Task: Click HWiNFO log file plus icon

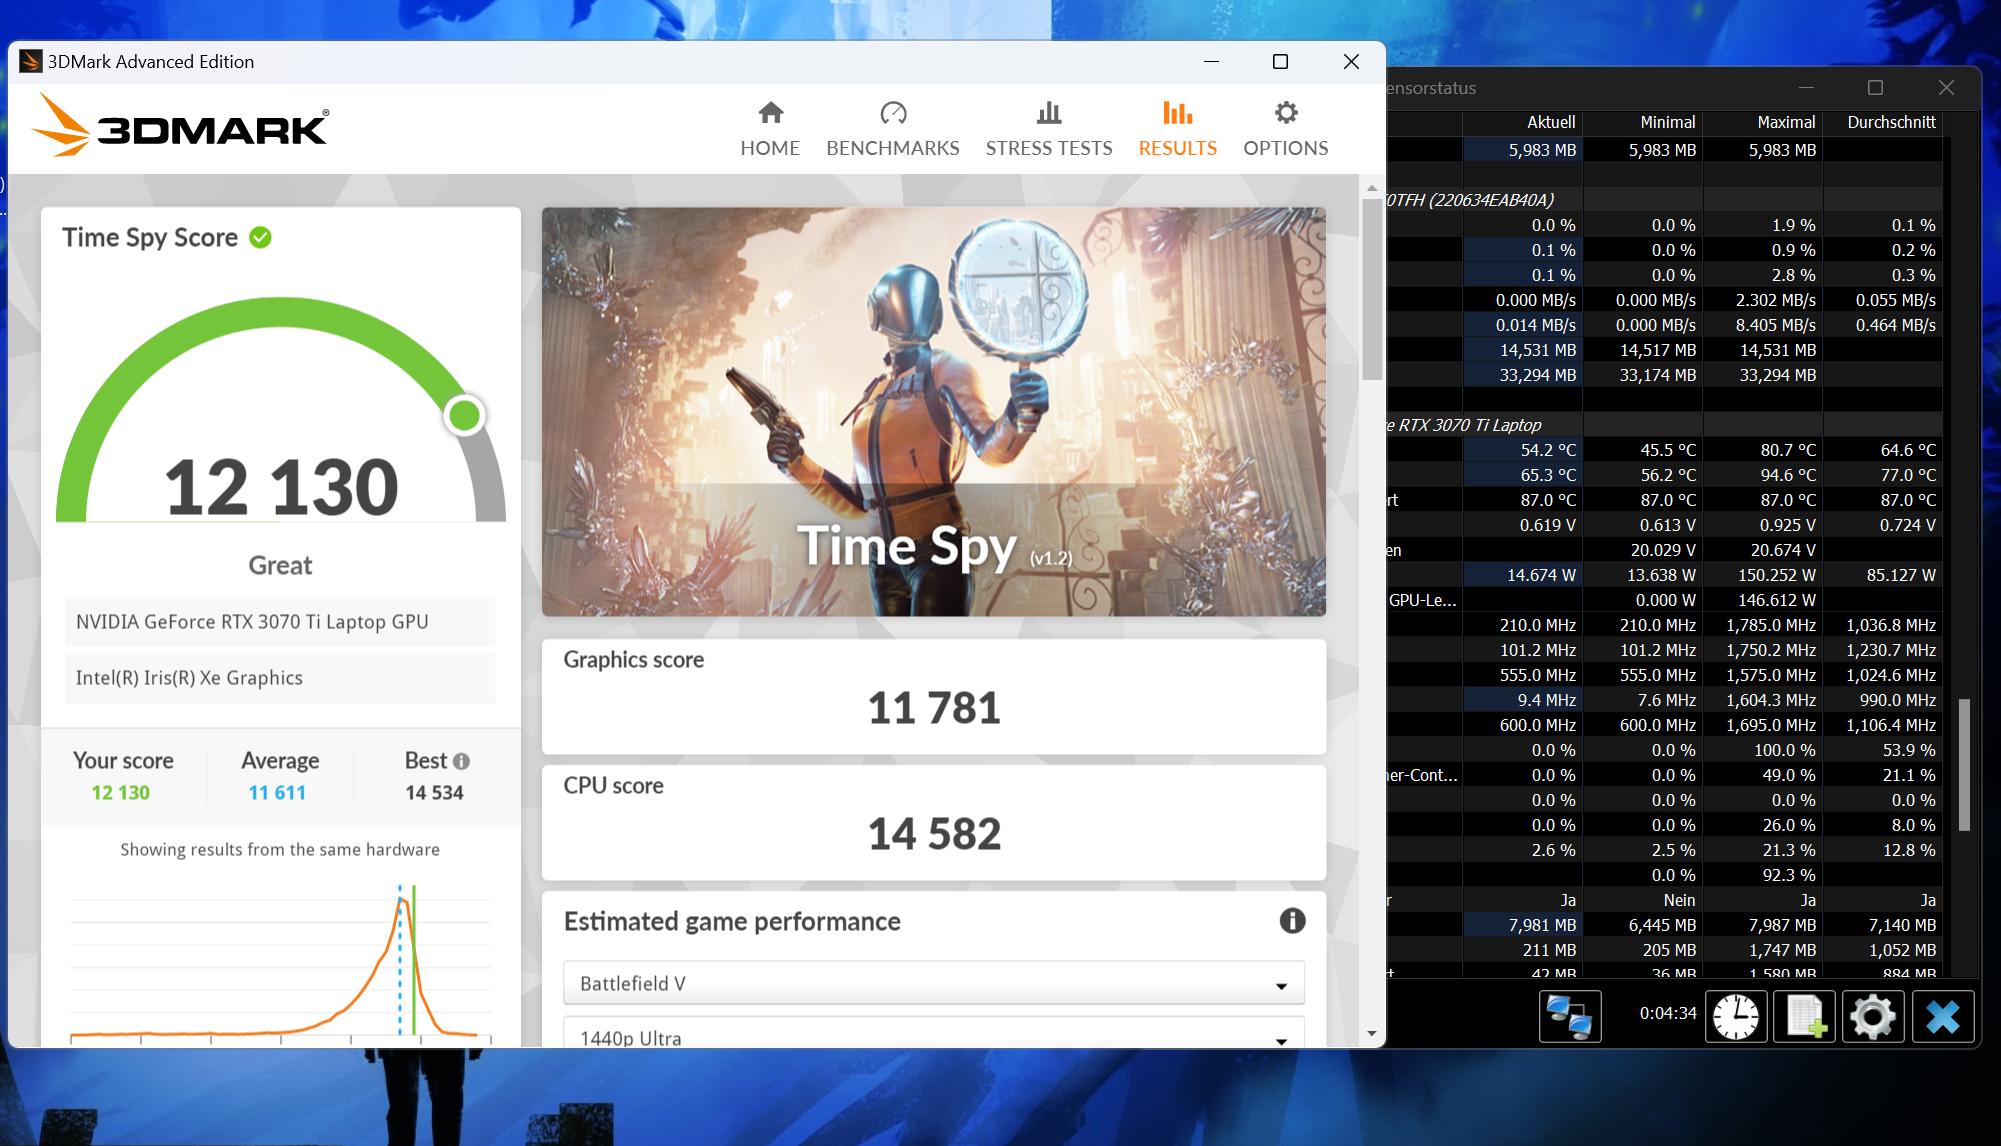Action: 1805,1016
